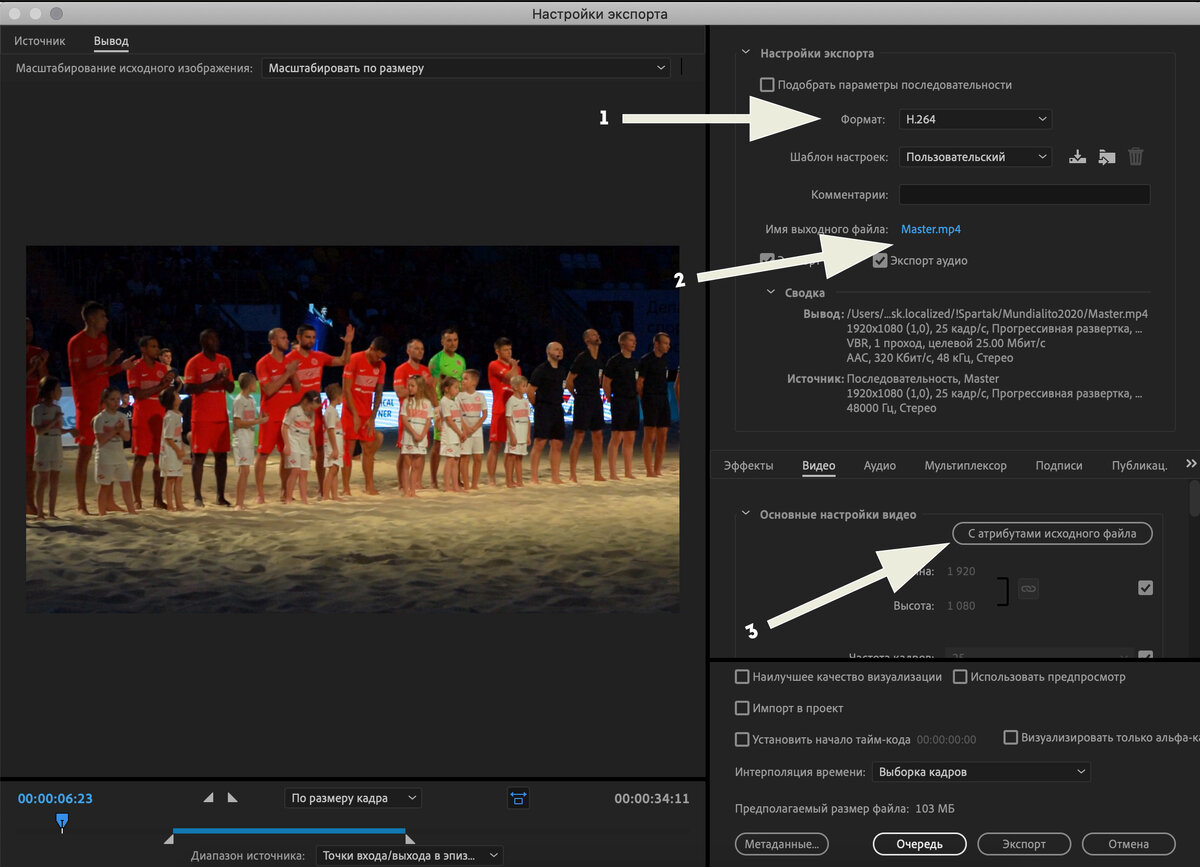1200x867 pixels.
Task: Click the Экспорт button
Action: [x=1024, y=844]
